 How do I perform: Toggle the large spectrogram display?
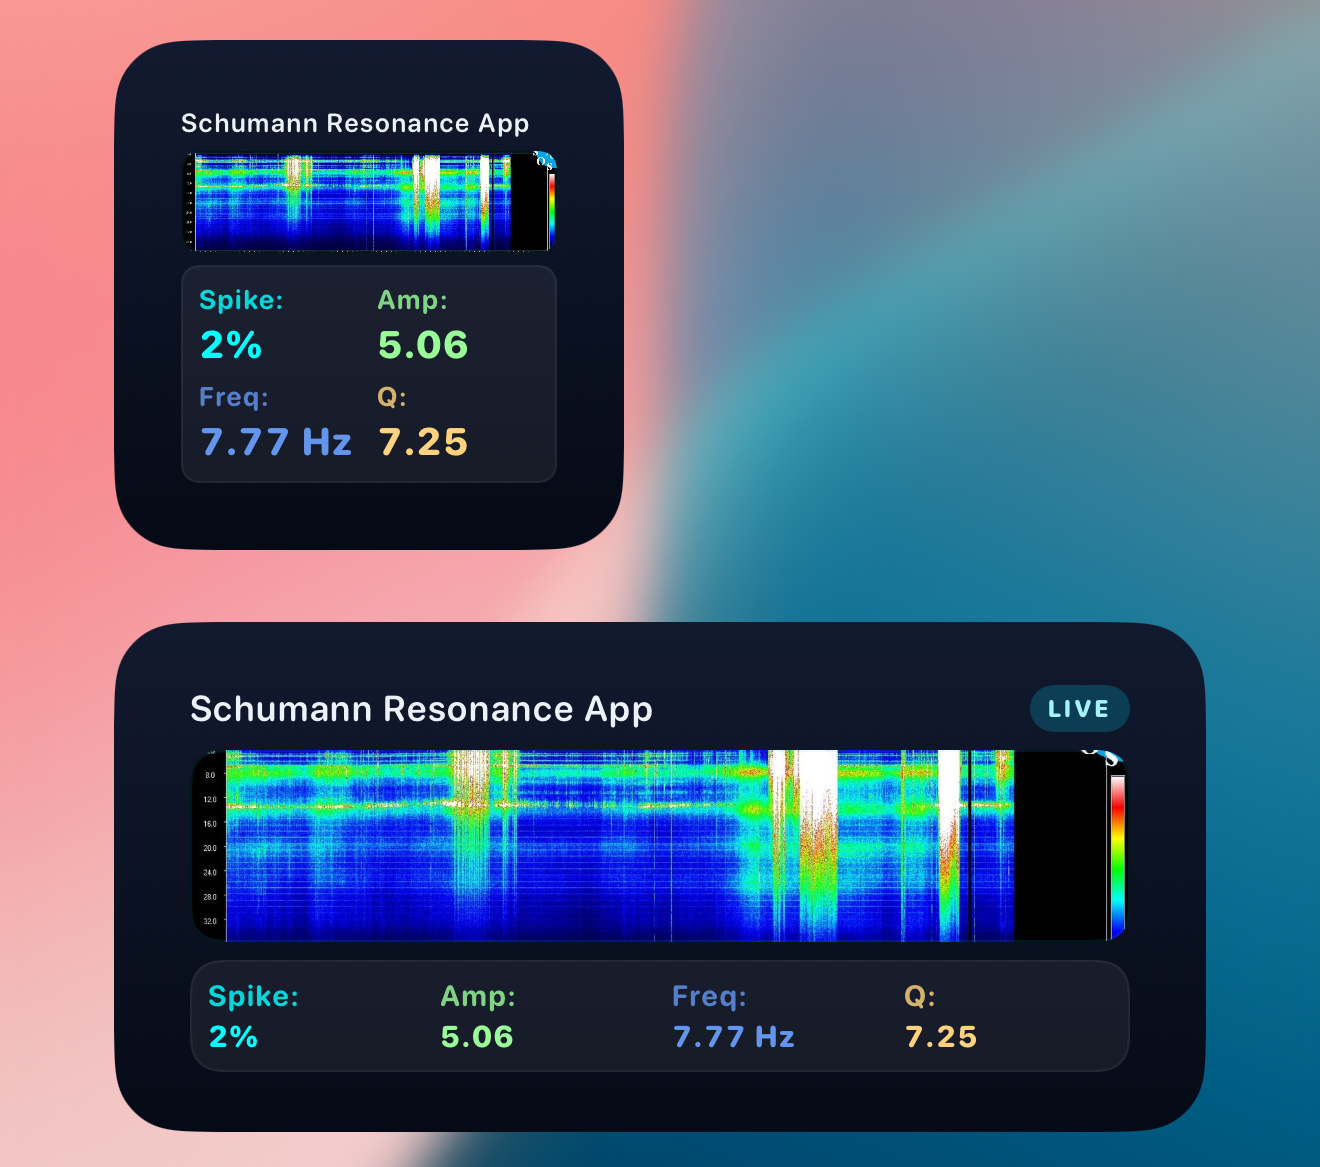point(660,843)
